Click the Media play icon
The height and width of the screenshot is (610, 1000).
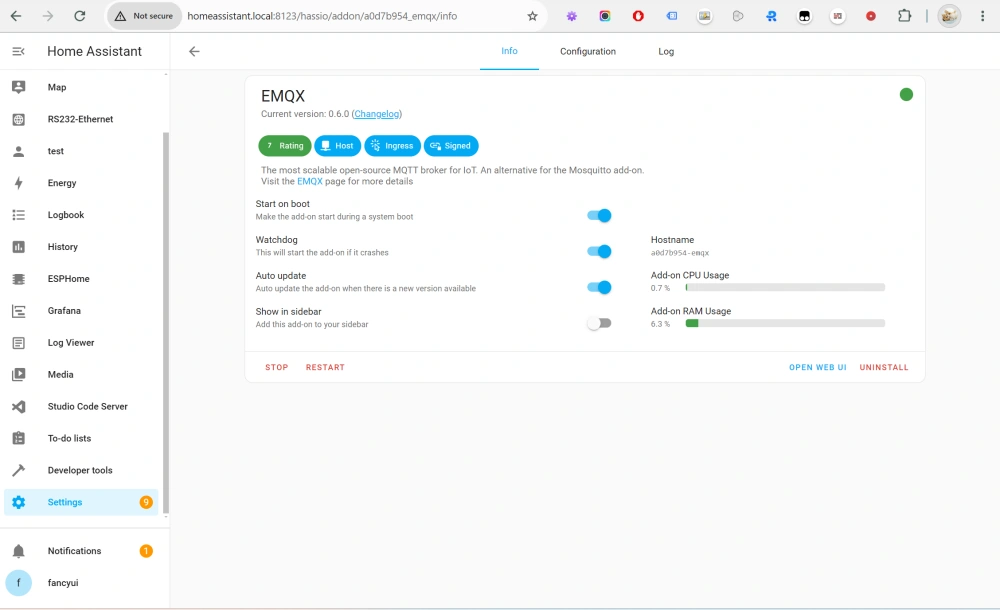click(18, 375)
